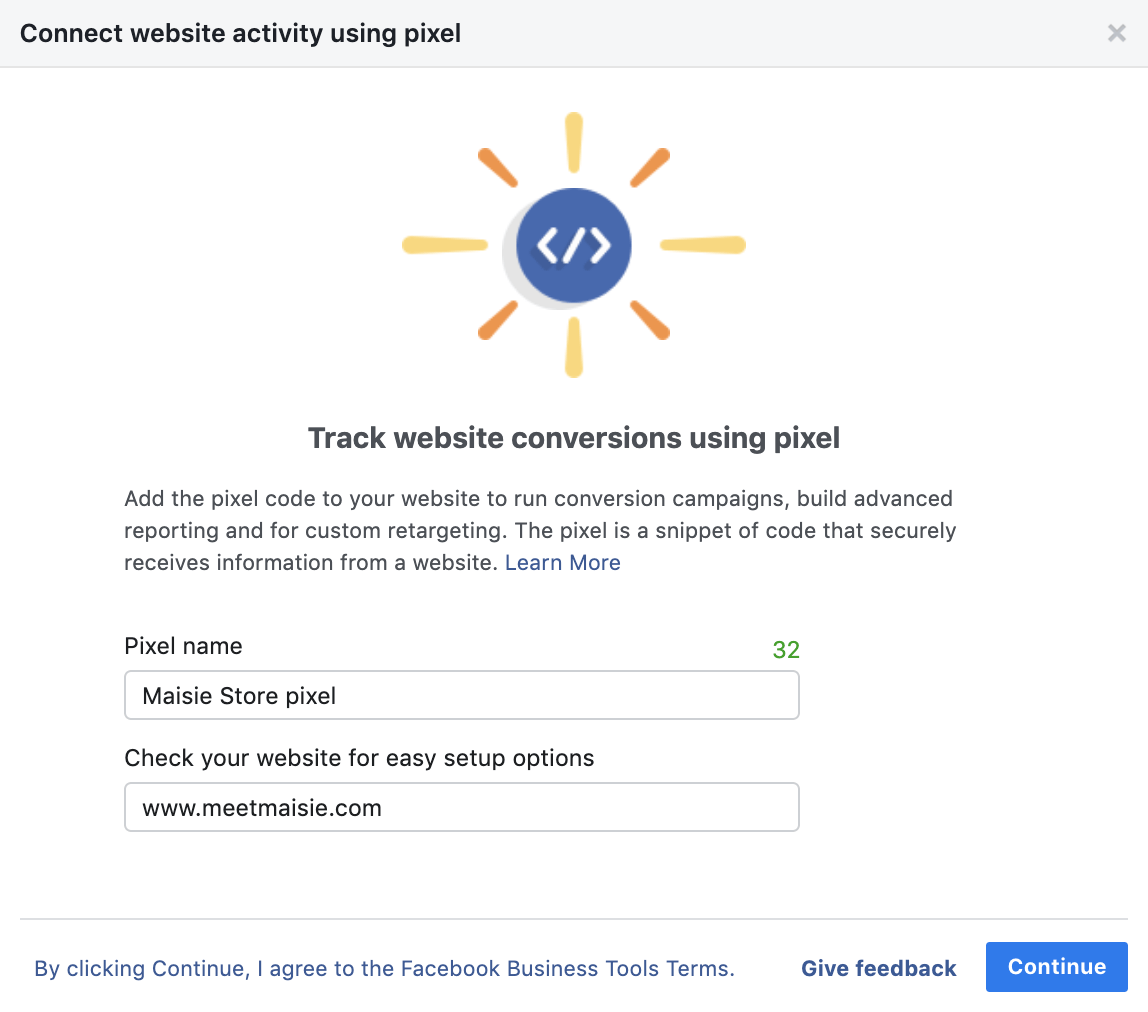This screenshot has width=1148, height=1012.
Task: Click the 'Track website conversions using pixel' heading
Action: click(x=573, y=438)
